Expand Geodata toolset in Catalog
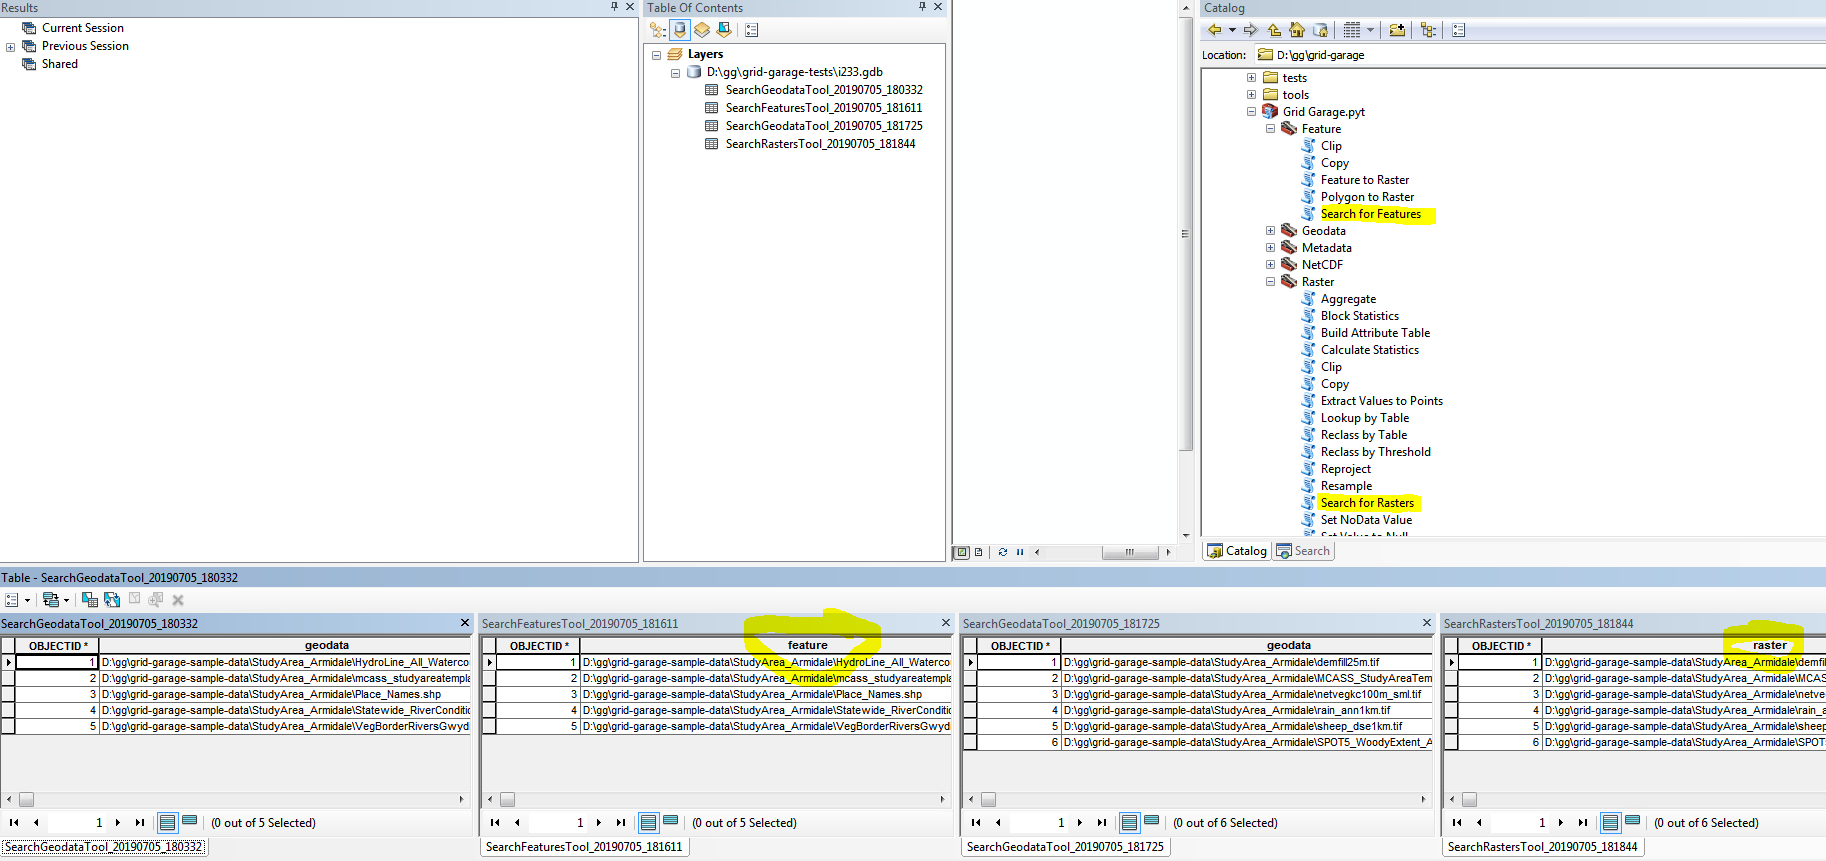This screenshot has height=861, width=1826. (x=1270, y=231)
